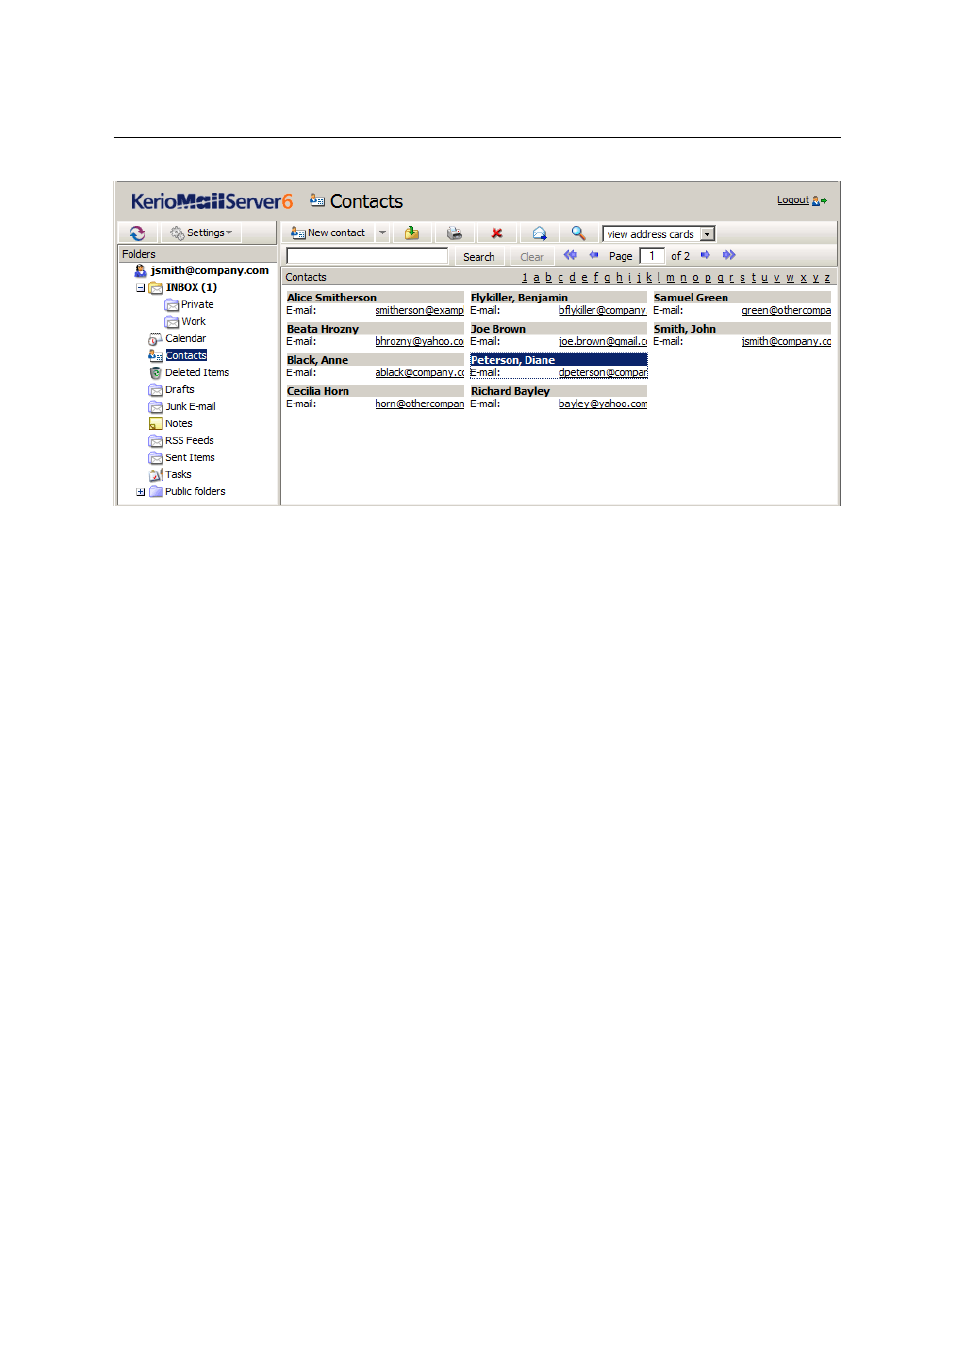Open the INBOX (1) folder
The width and height of the screenshot is (954, 1350).
click(191, 287)
